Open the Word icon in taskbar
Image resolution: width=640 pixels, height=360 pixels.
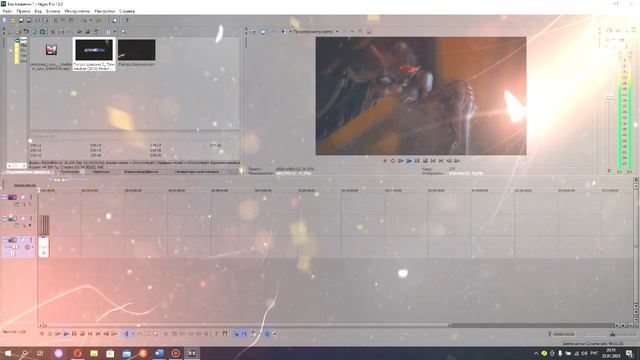click(159, 353)
